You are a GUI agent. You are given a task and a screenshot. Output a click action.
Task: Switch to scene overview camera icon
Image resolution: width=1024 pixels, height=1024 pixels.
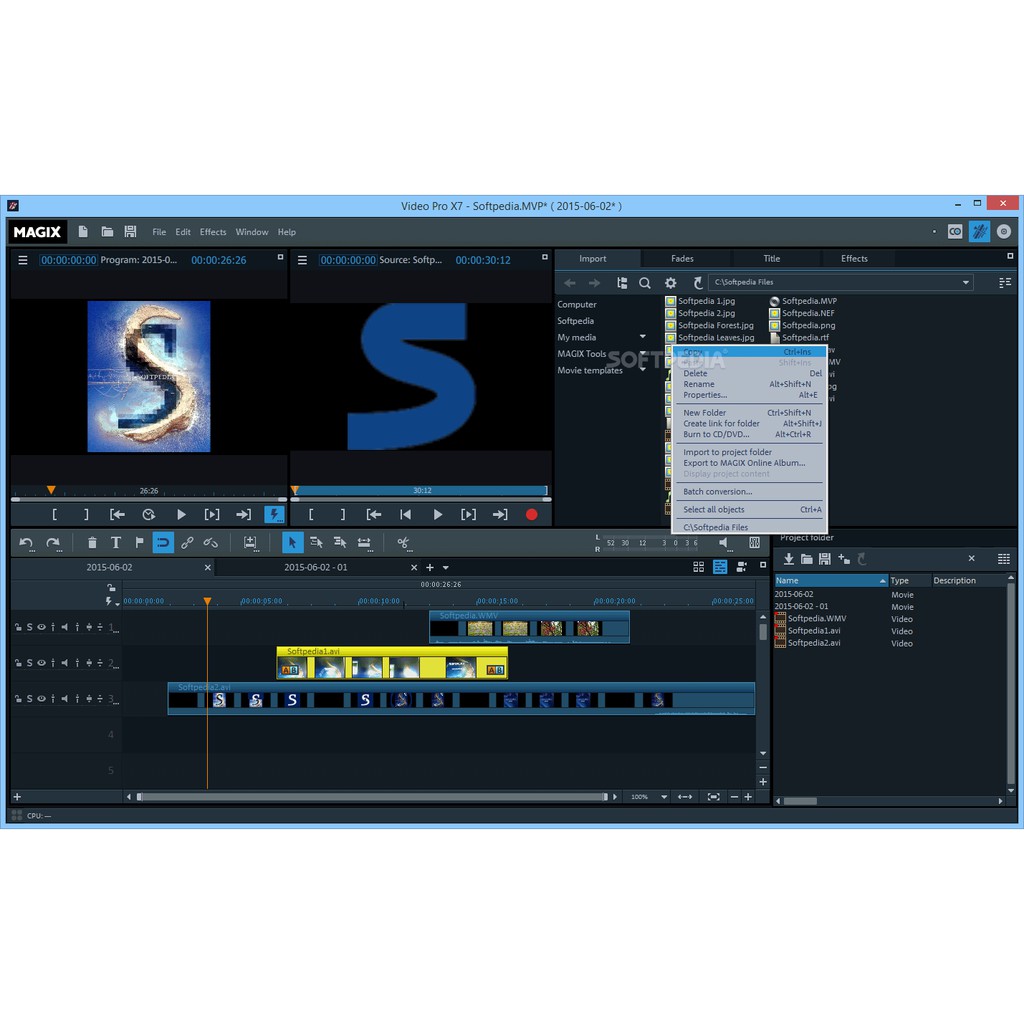tap(741, 567)
